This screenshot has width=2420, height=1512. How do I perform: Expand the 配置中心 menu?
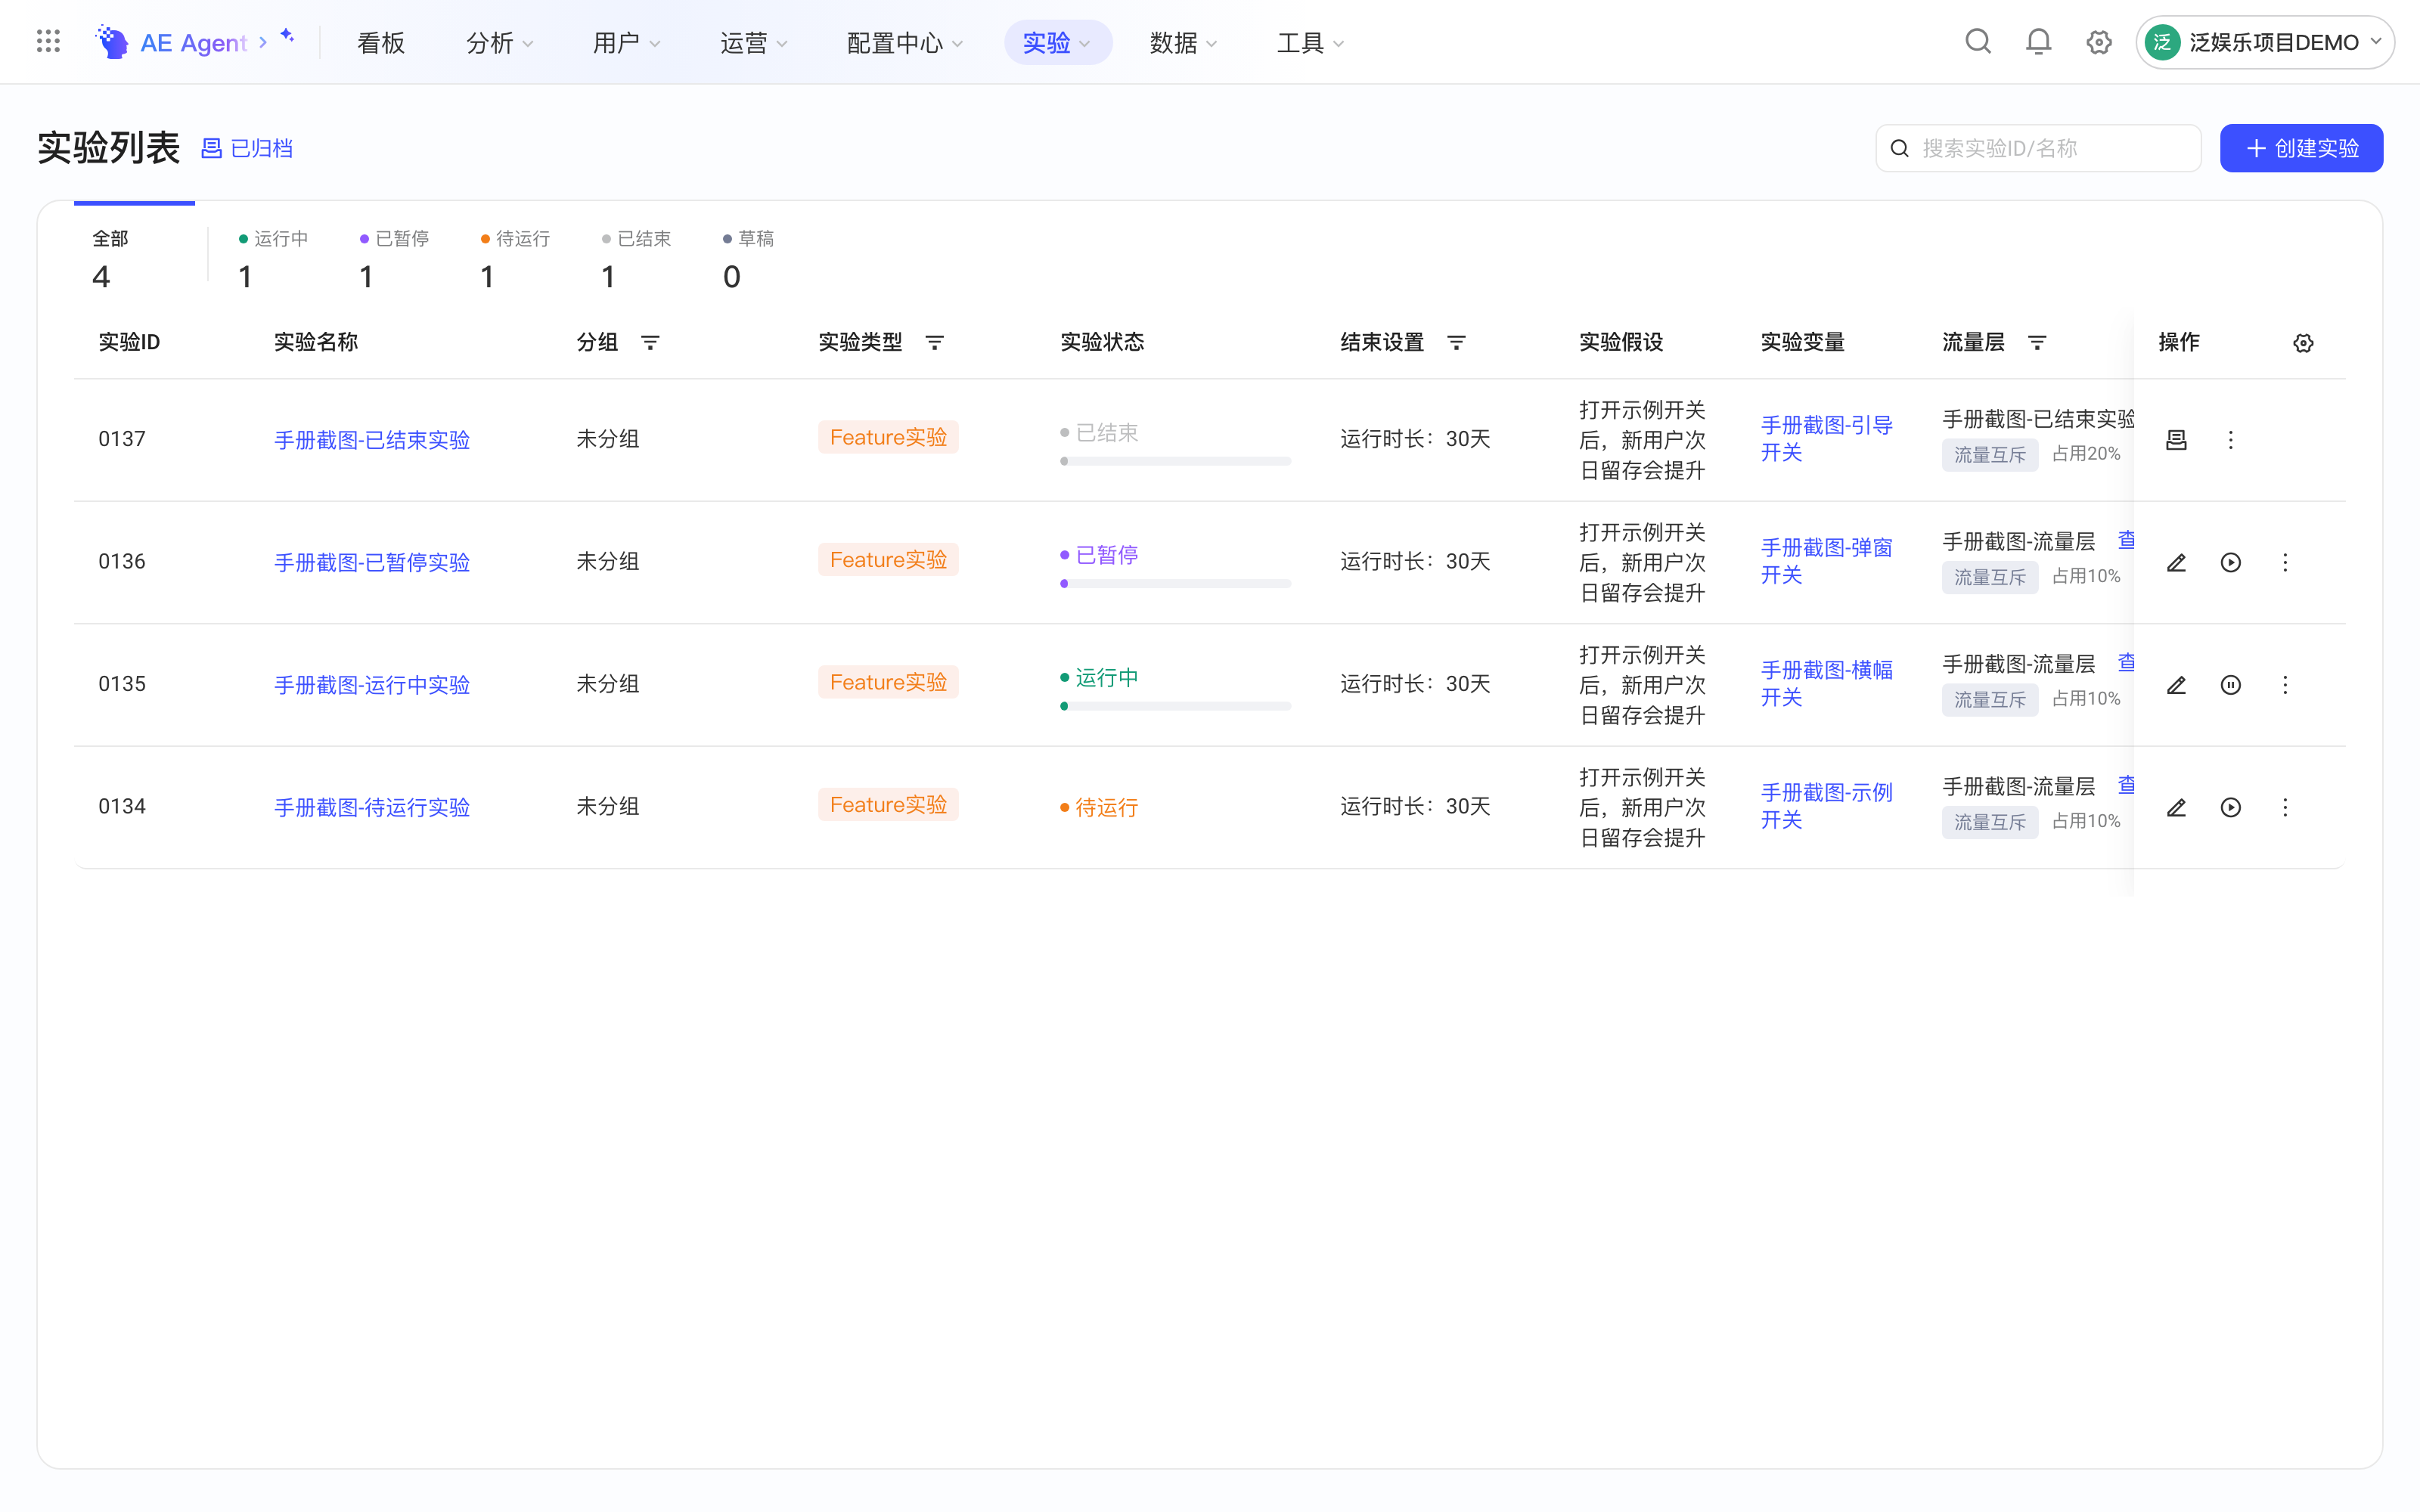tap(905, 43)
